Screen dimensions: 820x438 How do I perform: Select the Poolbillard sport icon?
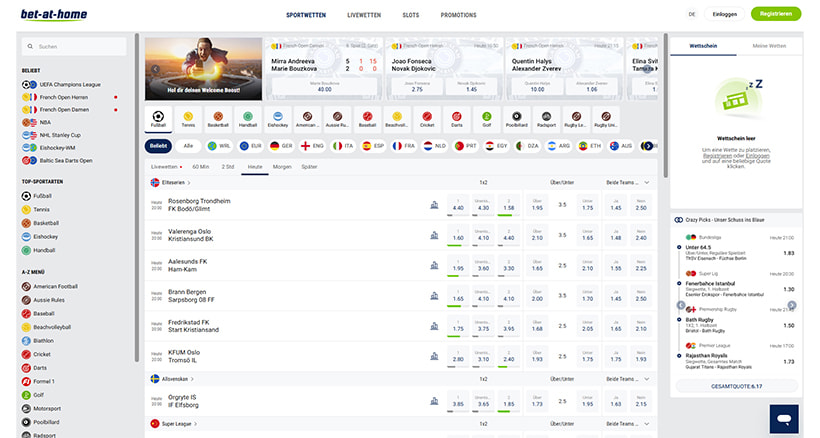click(x=517, y=119)
